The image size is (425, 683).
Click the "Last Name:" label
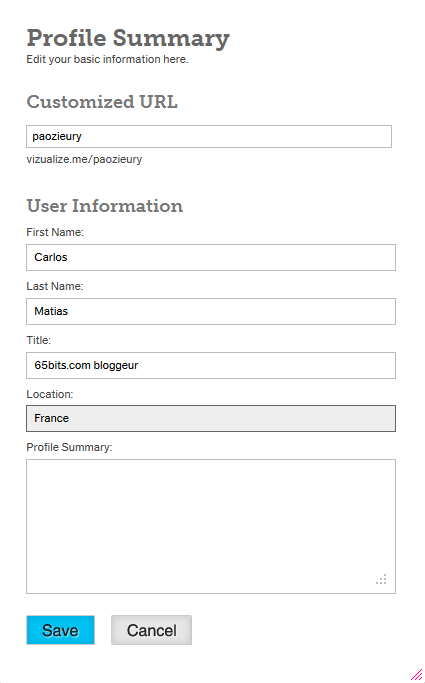coord(55,286)
